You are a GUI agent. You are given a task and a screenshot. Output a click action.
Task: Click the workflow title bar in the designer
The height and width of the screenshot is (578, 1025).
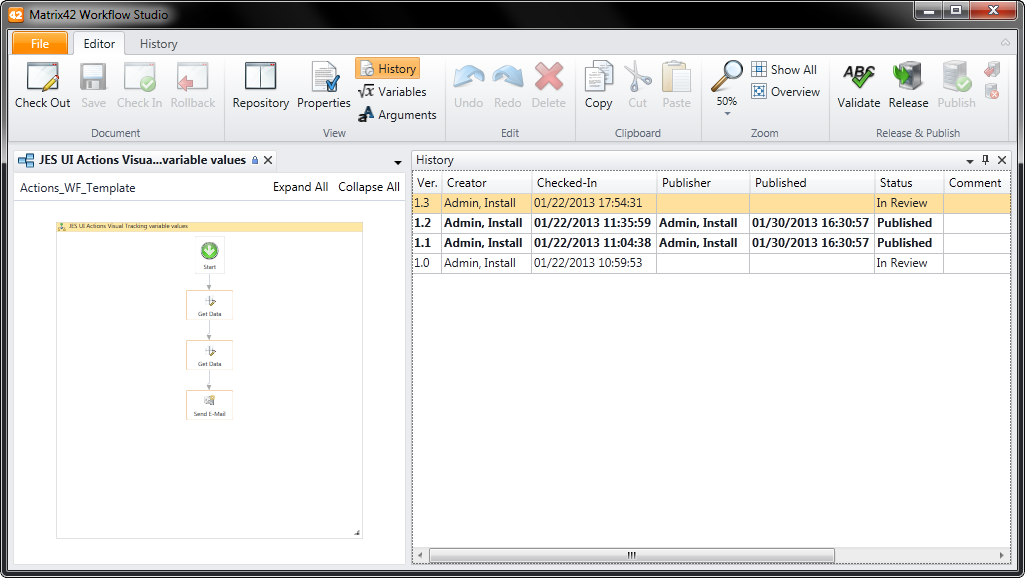[209, 226]
